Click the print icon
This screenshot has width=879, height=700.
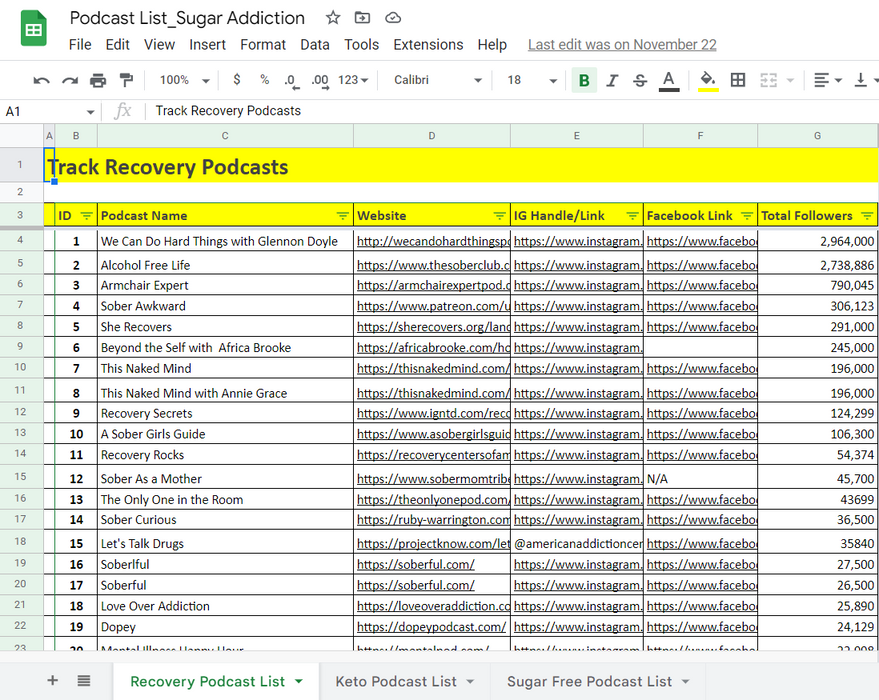pyautogui.click(x=98, y=80)
